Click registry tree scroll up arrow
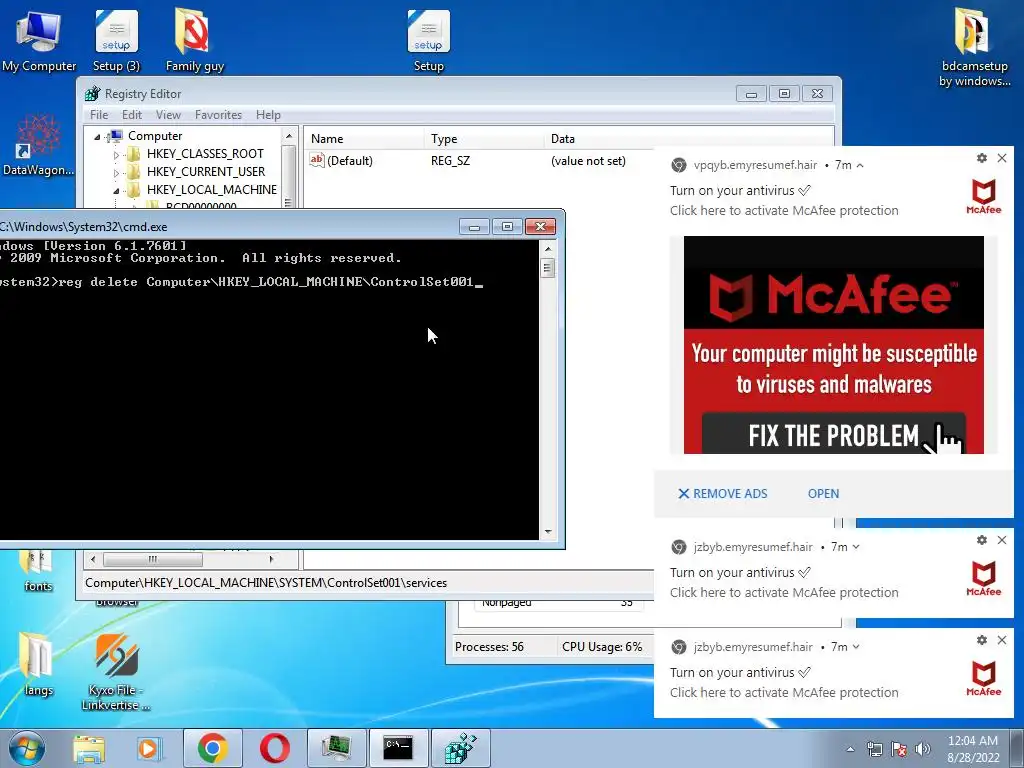 (x=289, y=136)
